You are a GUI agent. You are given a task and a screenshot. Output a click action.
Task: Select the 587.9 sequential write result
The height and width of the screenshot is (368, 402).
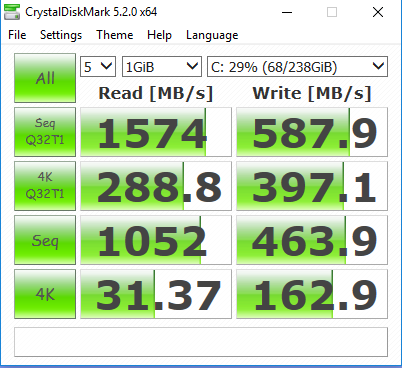(312, 132)
